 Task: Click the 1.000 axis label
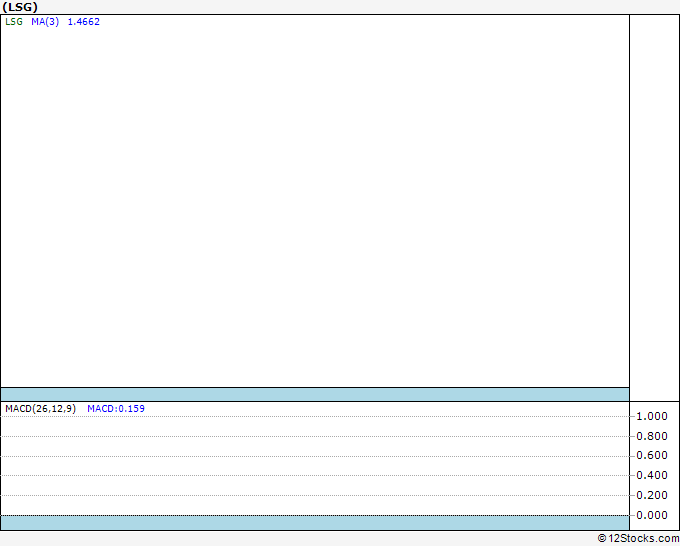point(652,416)
